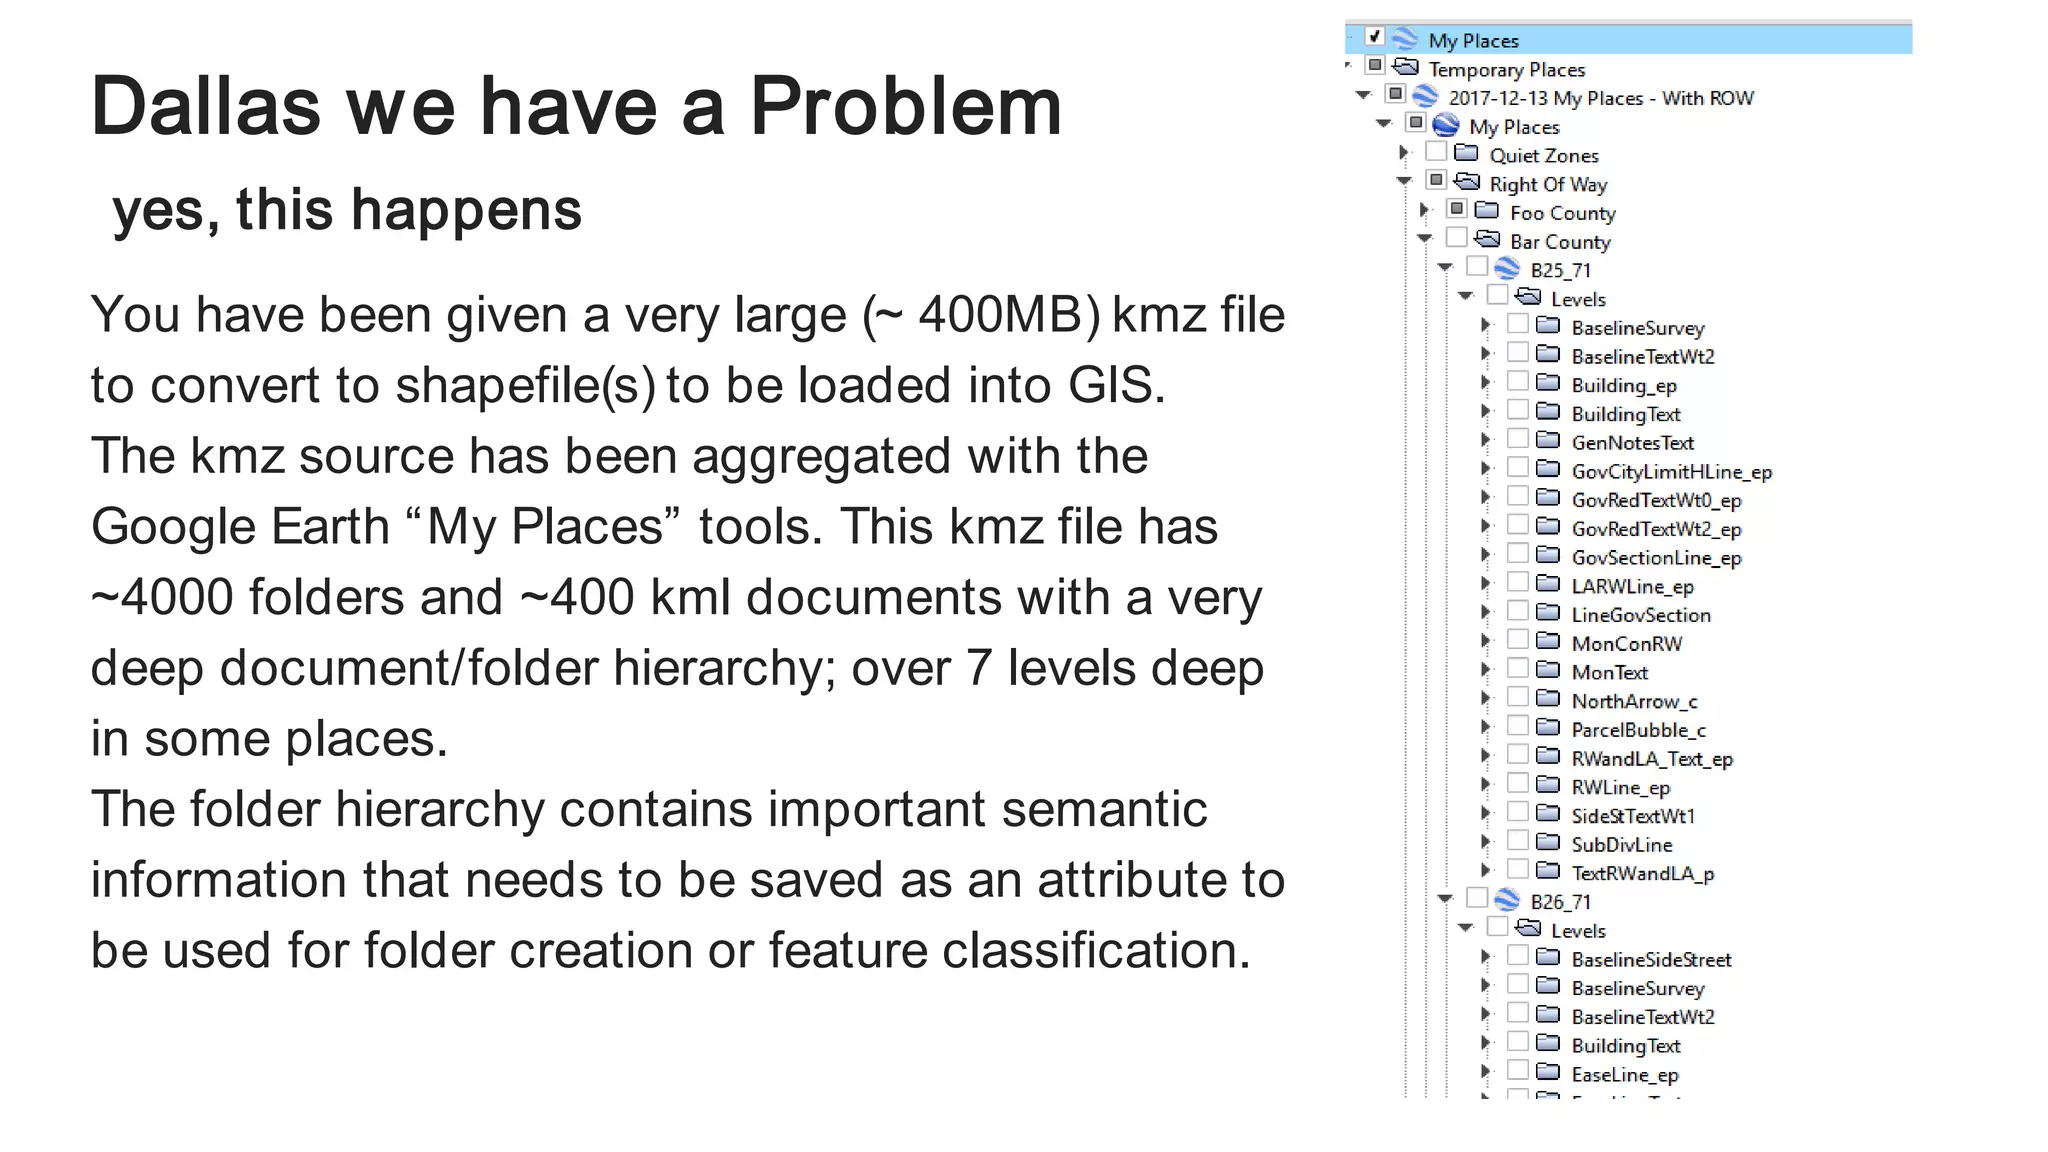Click the Bar County folder icon
Viewport: 2048px width, 1152px height.
1488,239
